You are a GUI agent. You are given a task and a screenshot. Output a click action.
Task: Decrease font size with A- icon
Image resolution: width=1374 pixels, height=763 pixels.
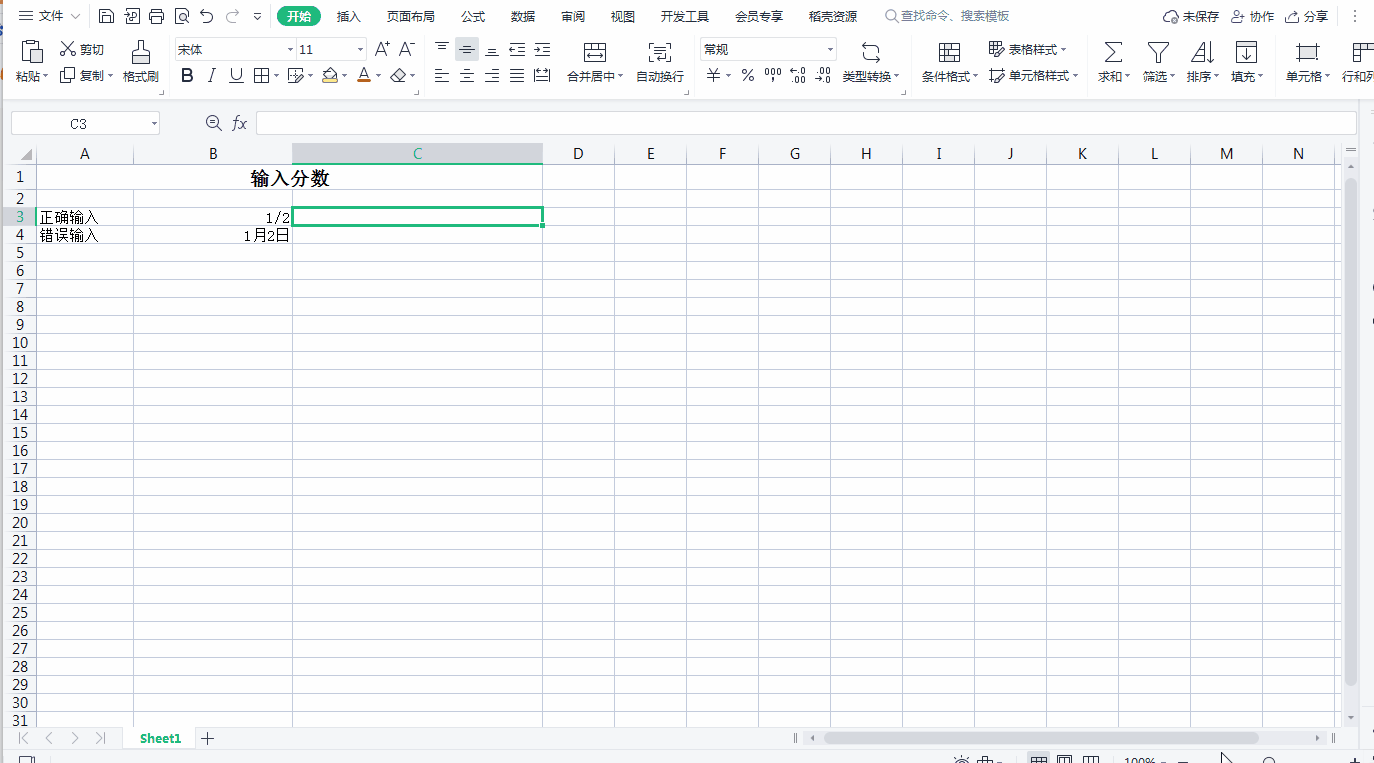click(406, 49)
